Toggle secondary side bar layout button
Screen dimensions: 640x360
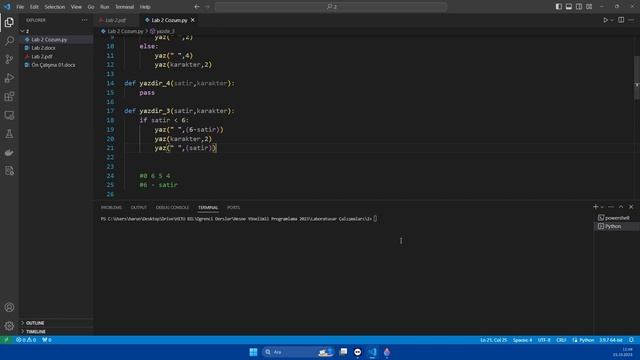click(579, 7)
